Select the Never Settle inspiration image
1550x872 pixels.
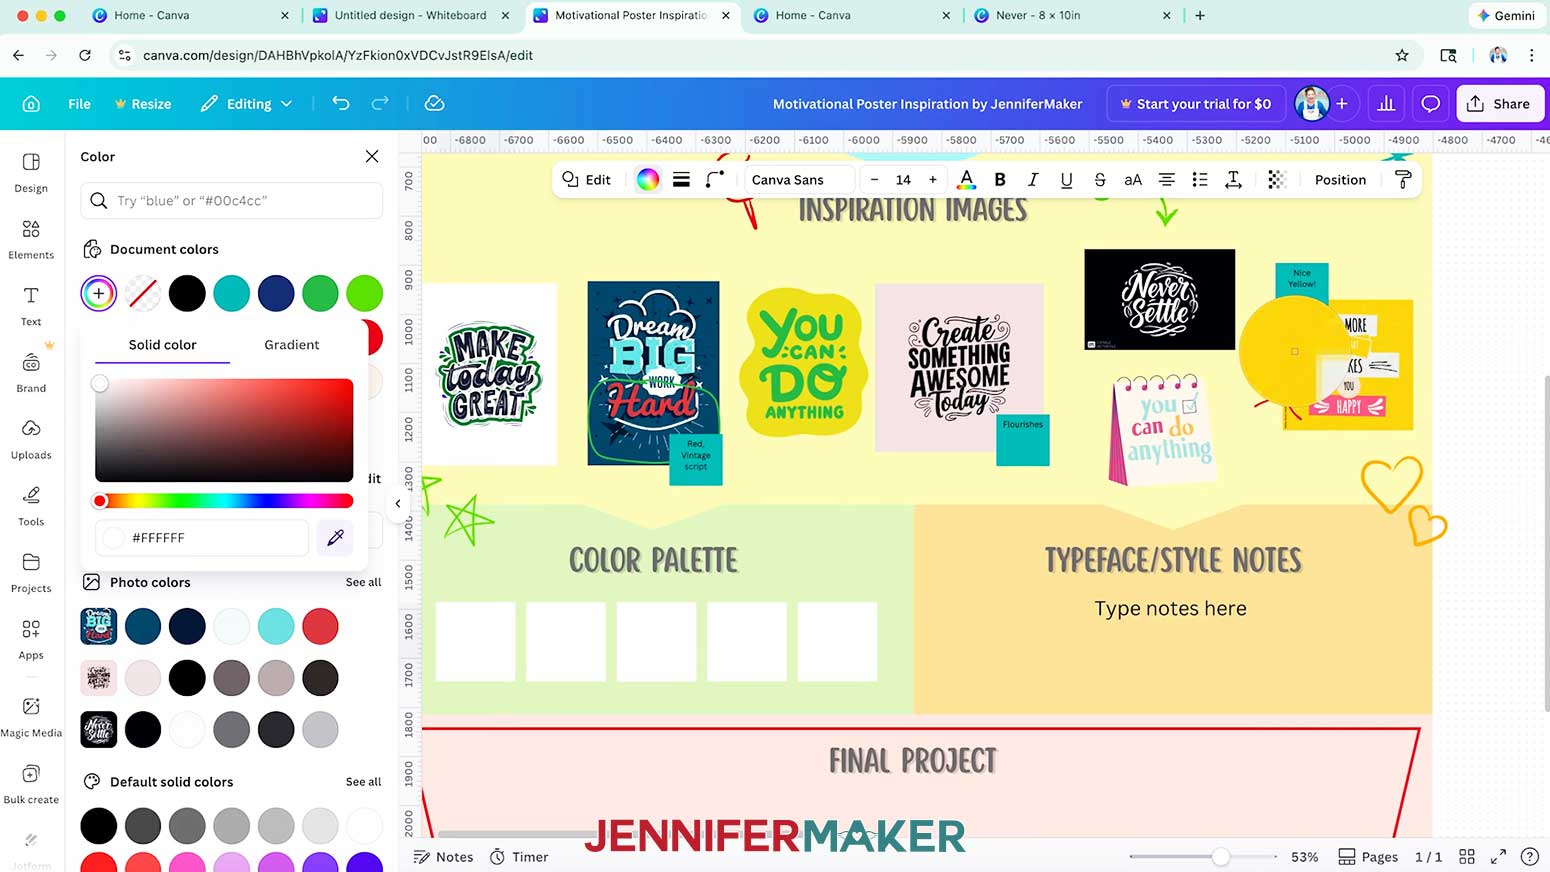(x=1159, y=299)
